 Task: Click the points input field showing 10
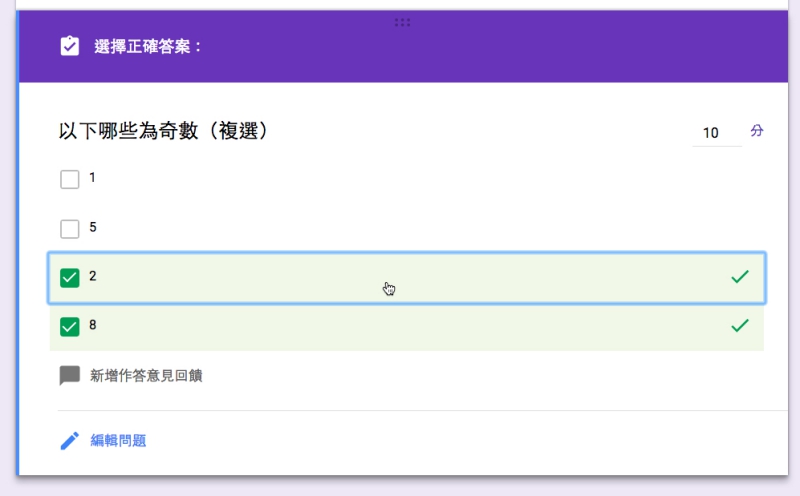(x=715, y=133)
